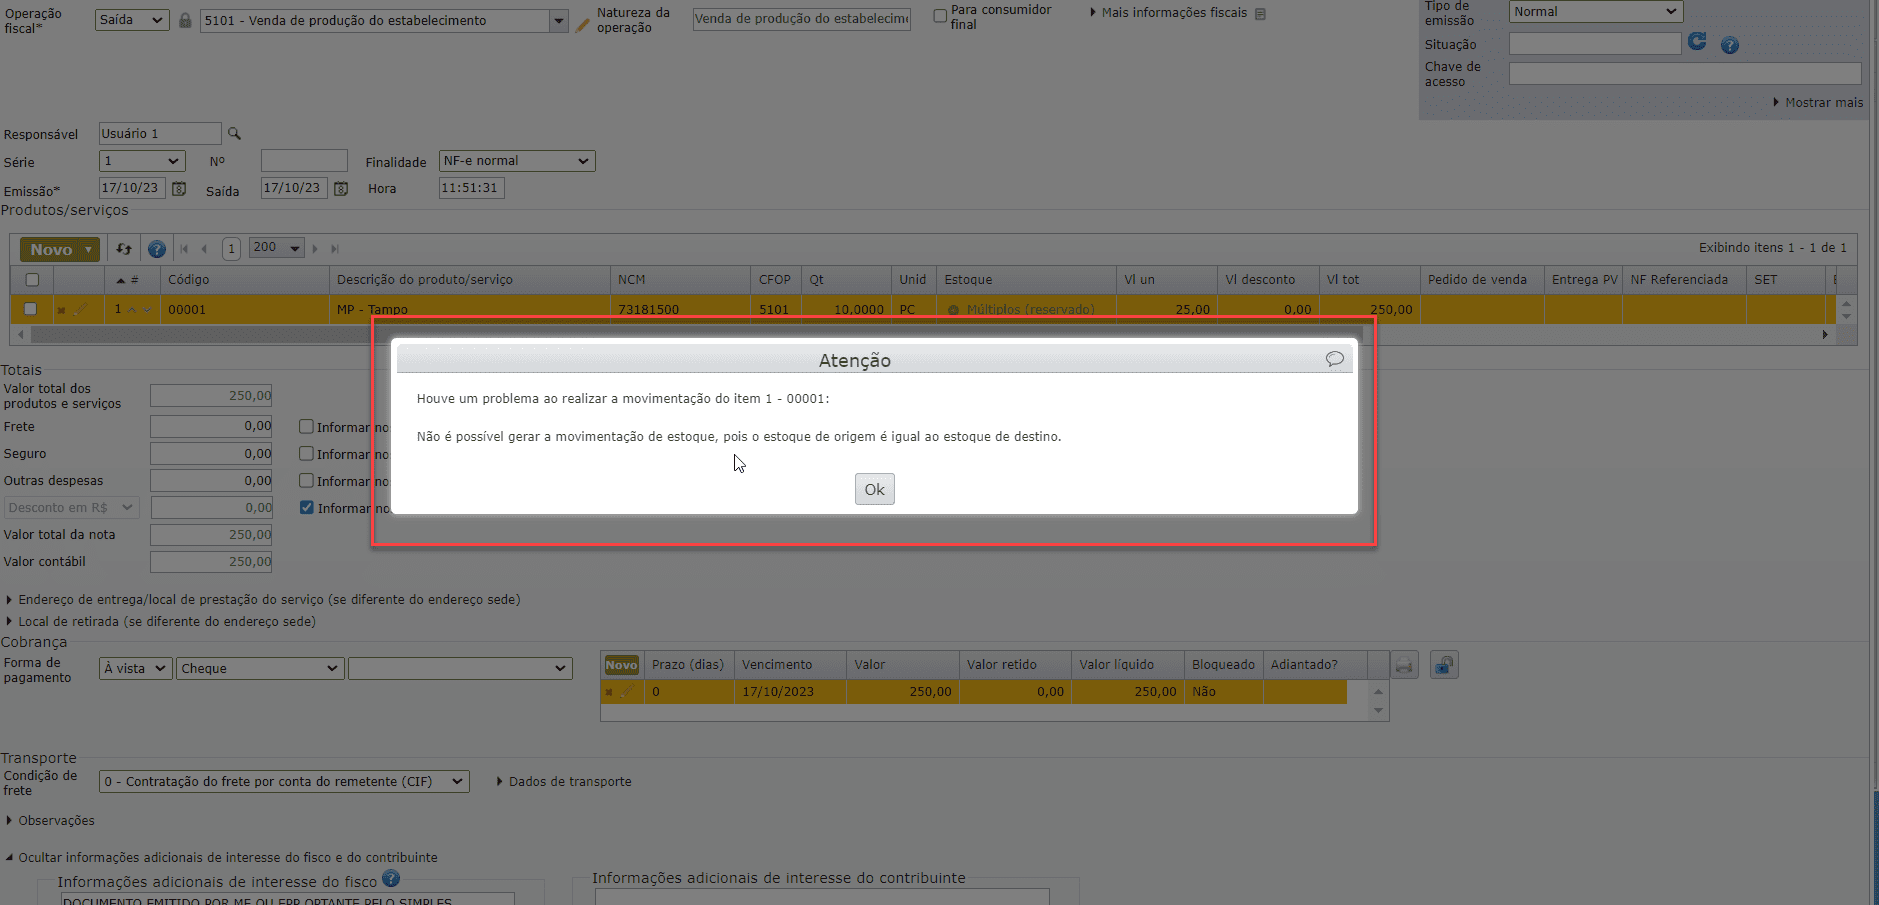
Task: Toggle the Informar checkbox on the Frete row
Action: click(x=307, y=426)
